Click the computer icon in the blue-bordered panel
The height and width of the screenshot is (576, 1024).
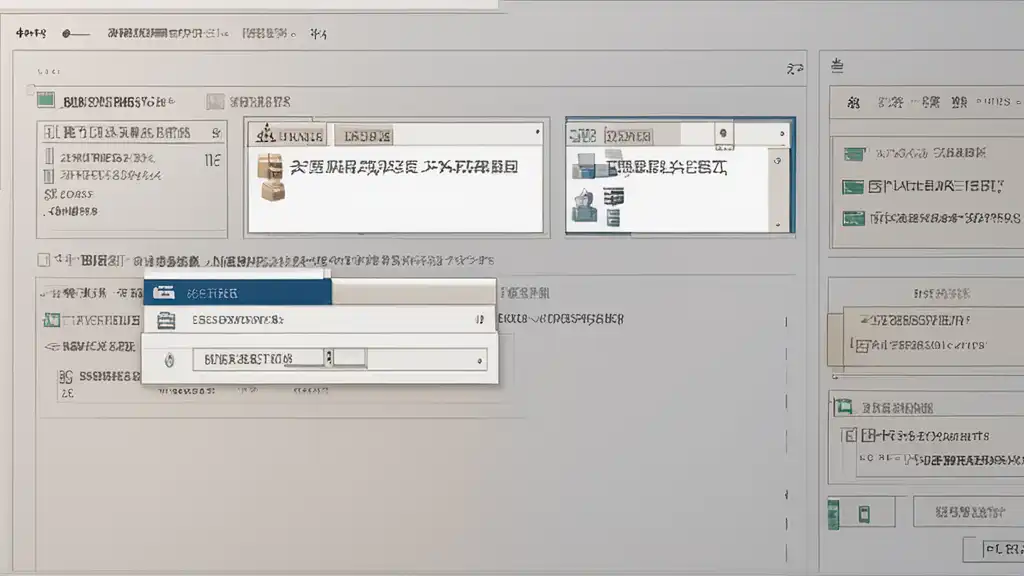[584, 166]
